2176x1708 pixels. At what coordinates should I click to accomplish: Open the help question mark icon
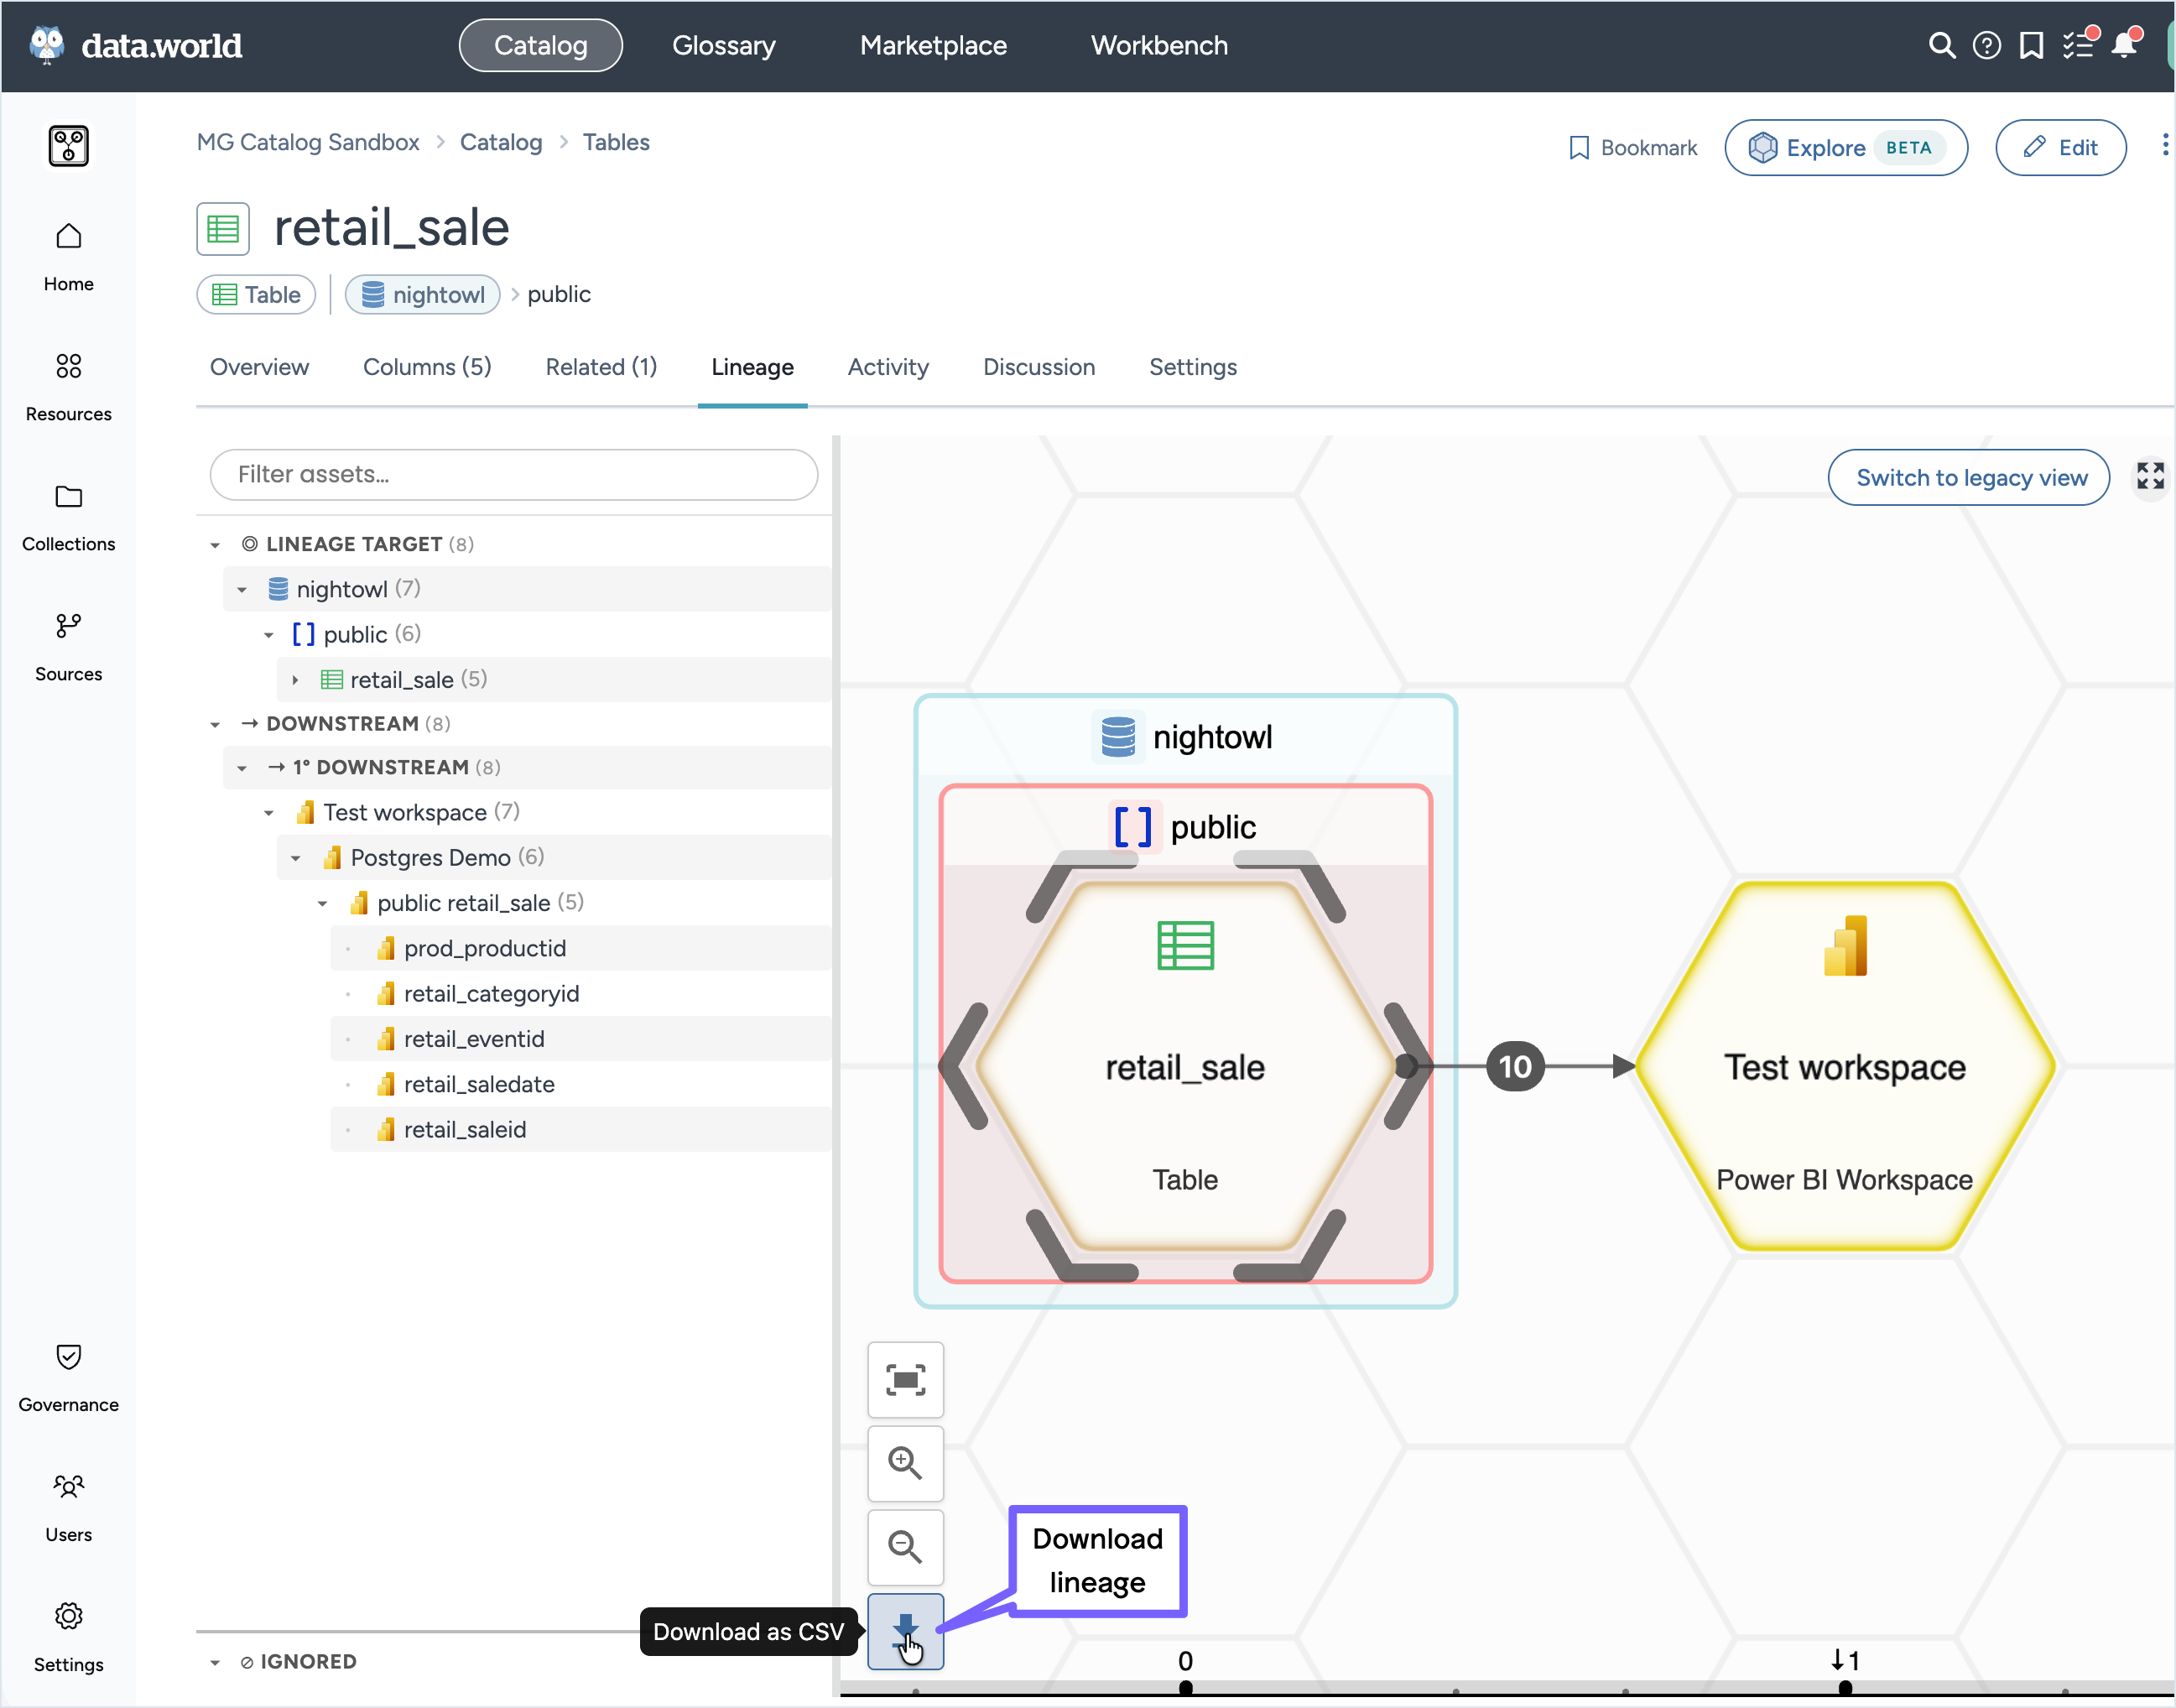pos(1986,46)
